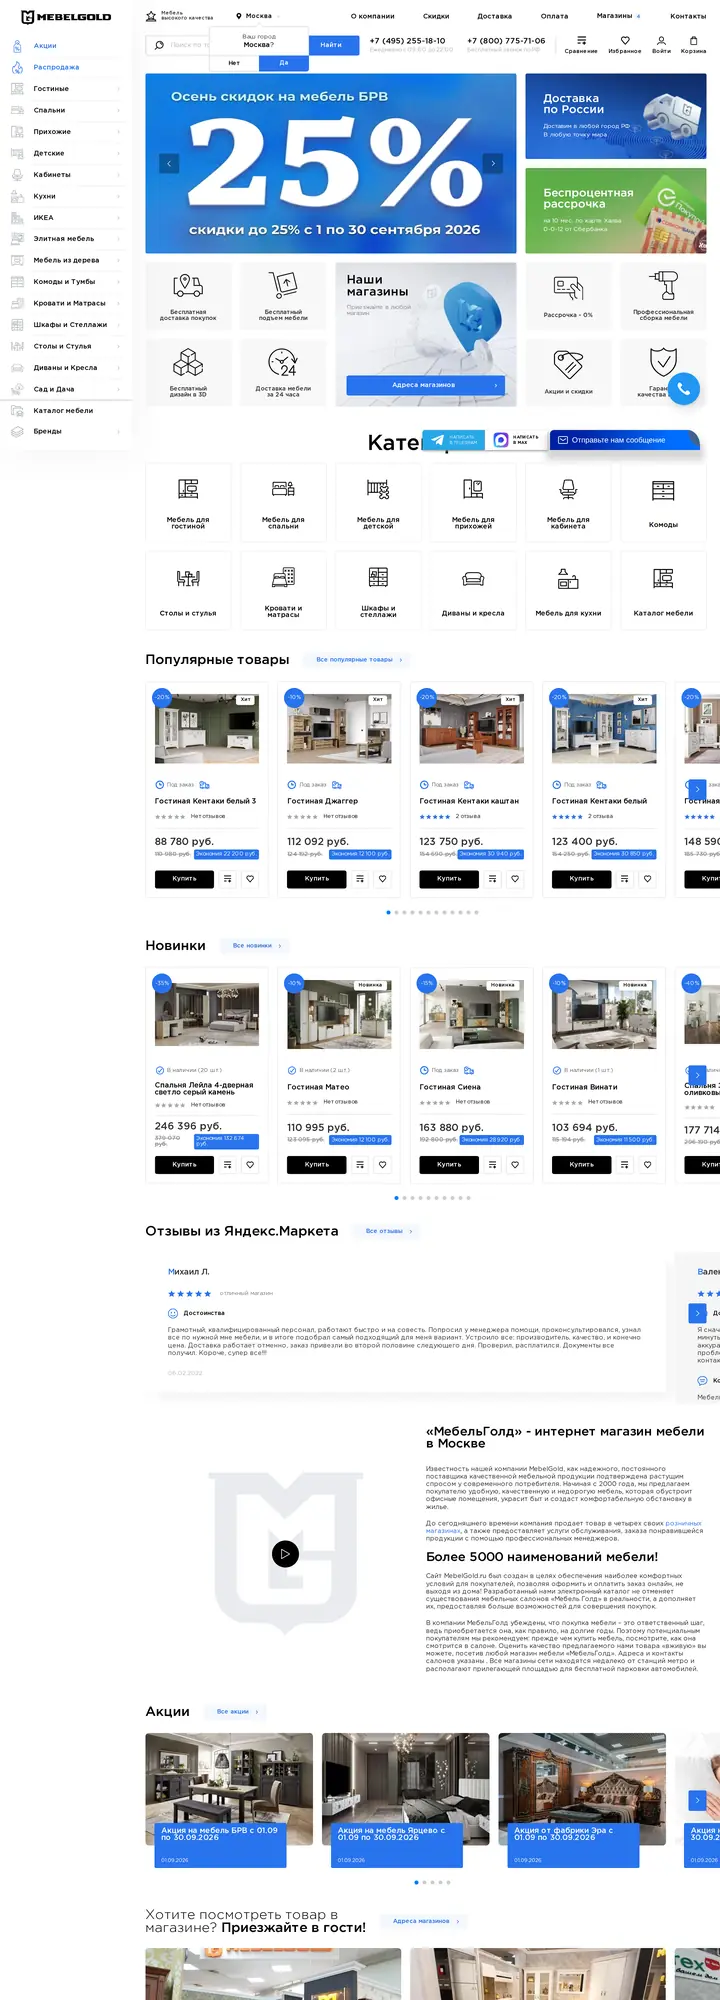Confirm city with Да button
Viewport: 720px width, 2000px height.
(283, 63)
